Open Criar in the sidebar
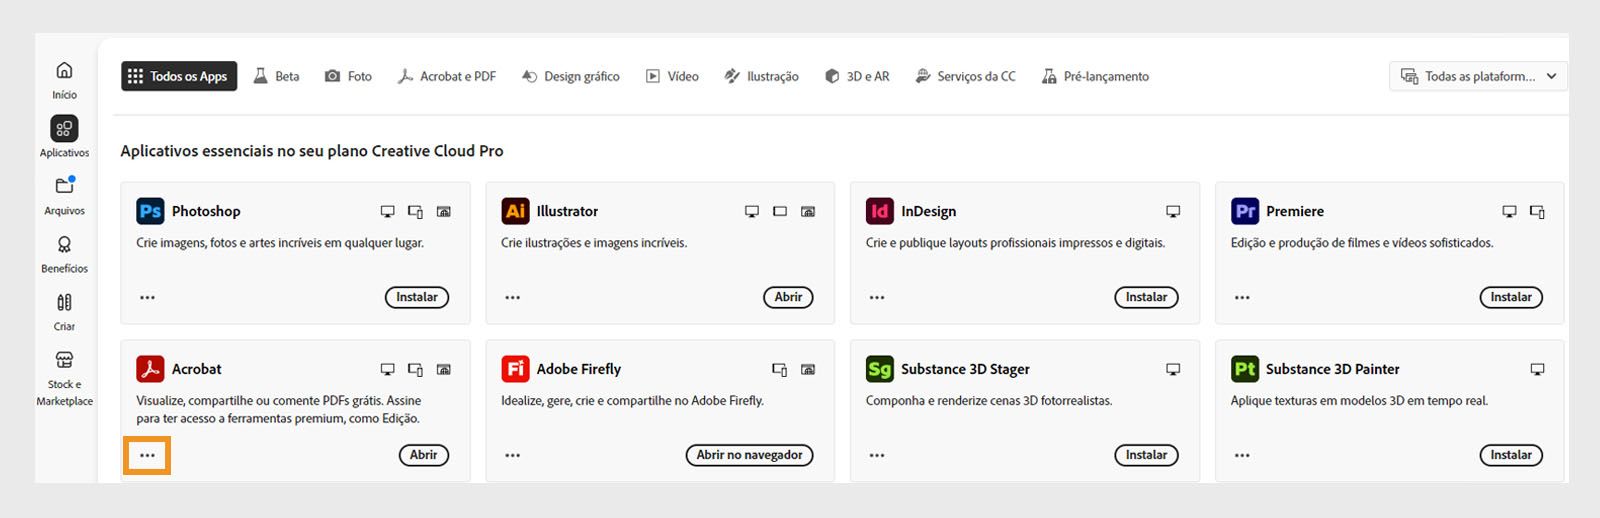Screen dimensions: 1600x518 coord(64,312)
